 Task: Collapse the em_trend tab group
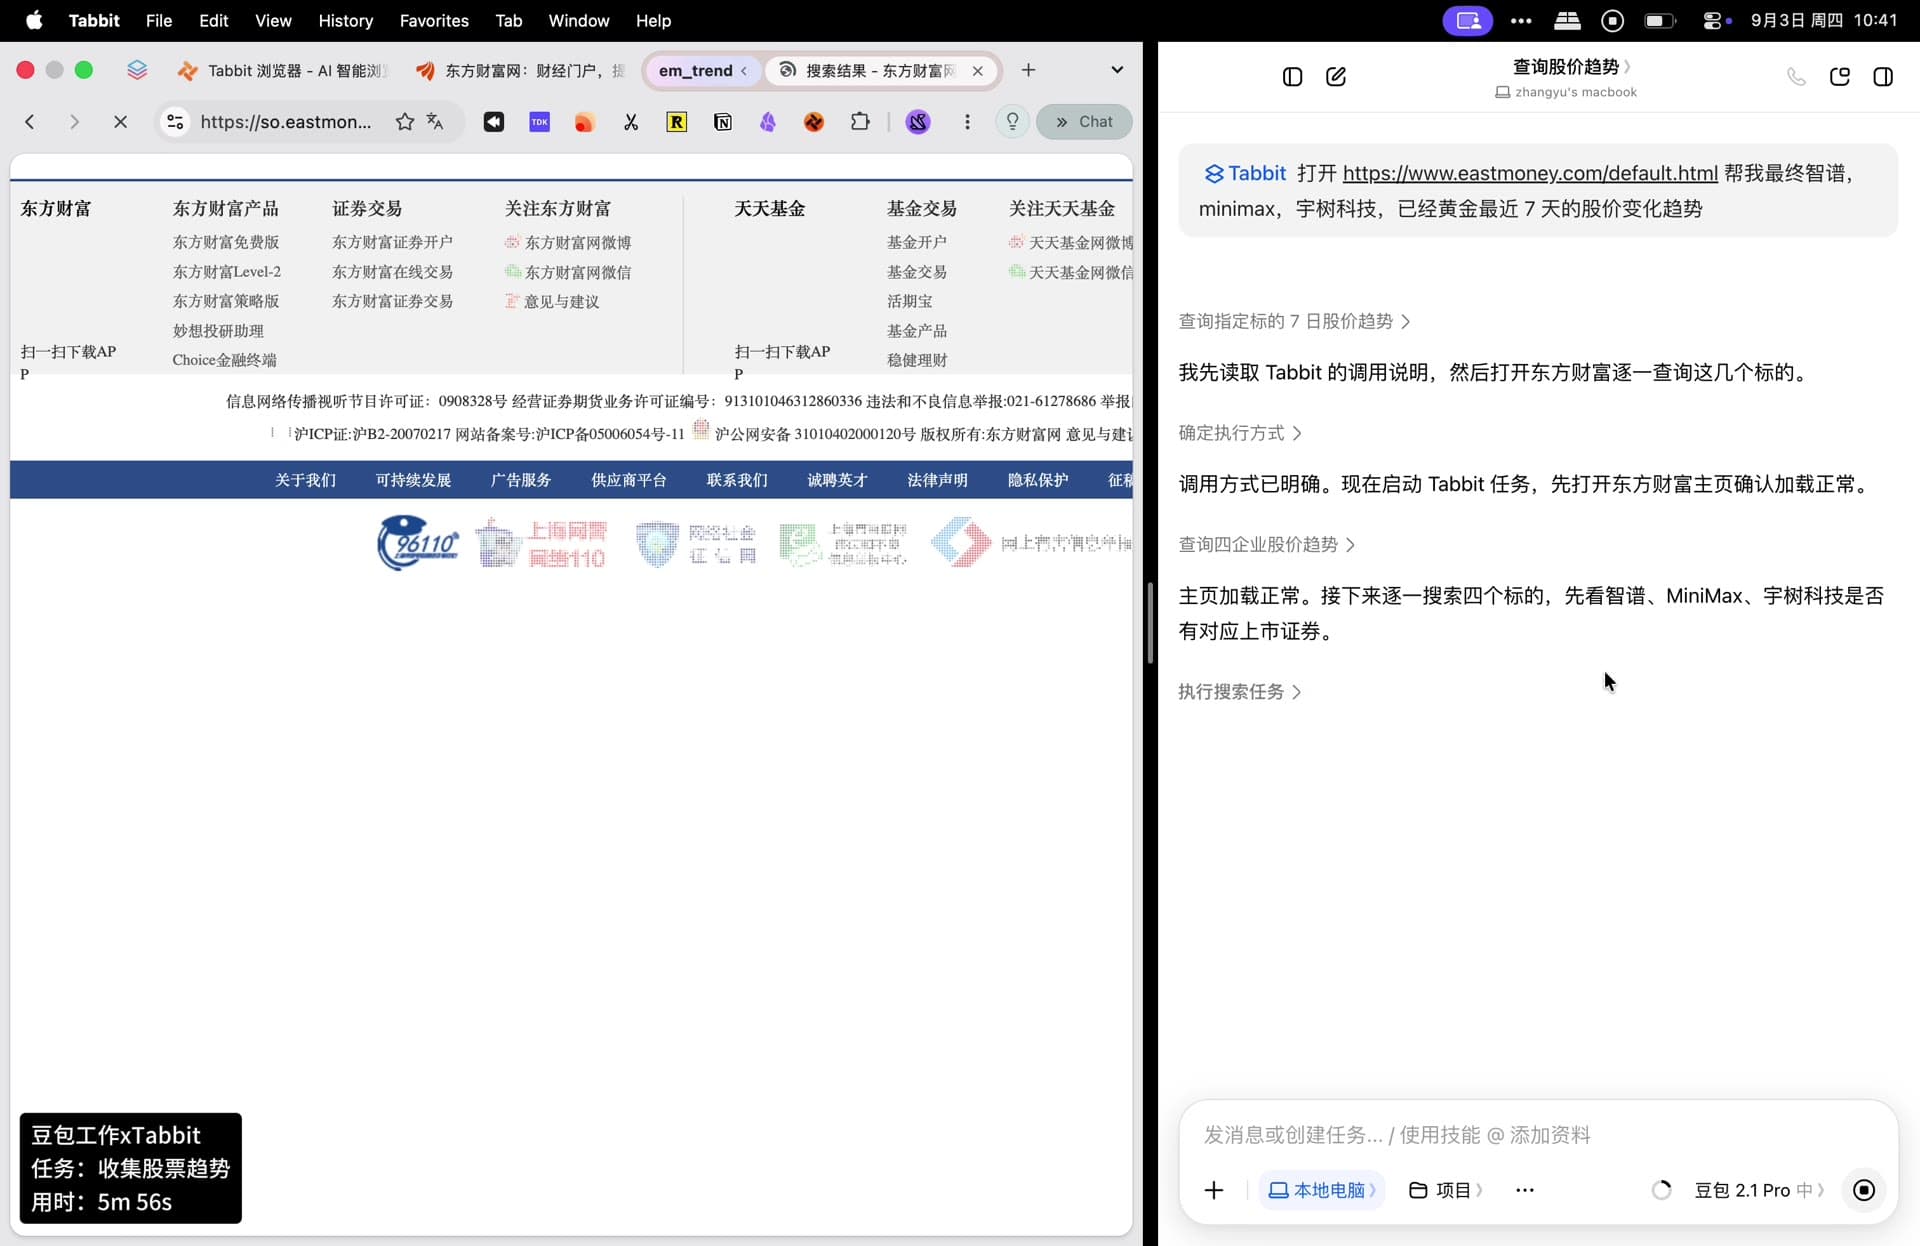703,70
